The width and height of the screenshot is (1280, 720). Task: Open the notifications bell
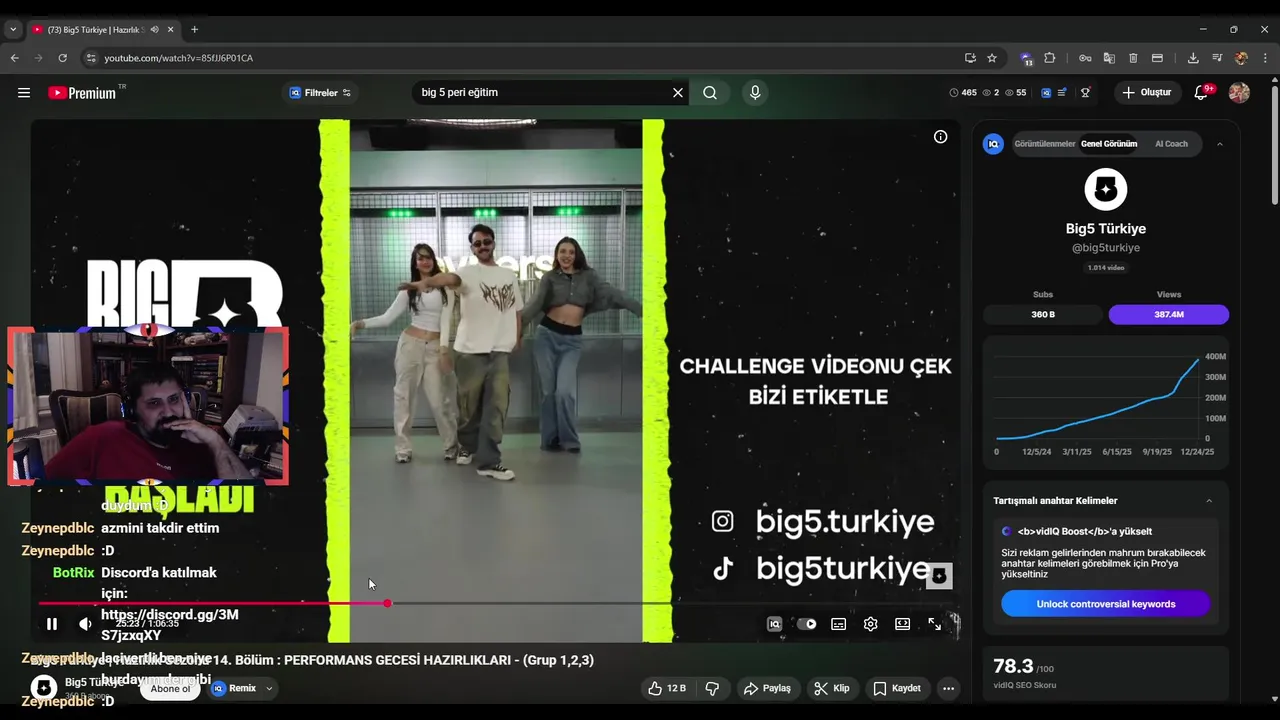(1201, 93)
